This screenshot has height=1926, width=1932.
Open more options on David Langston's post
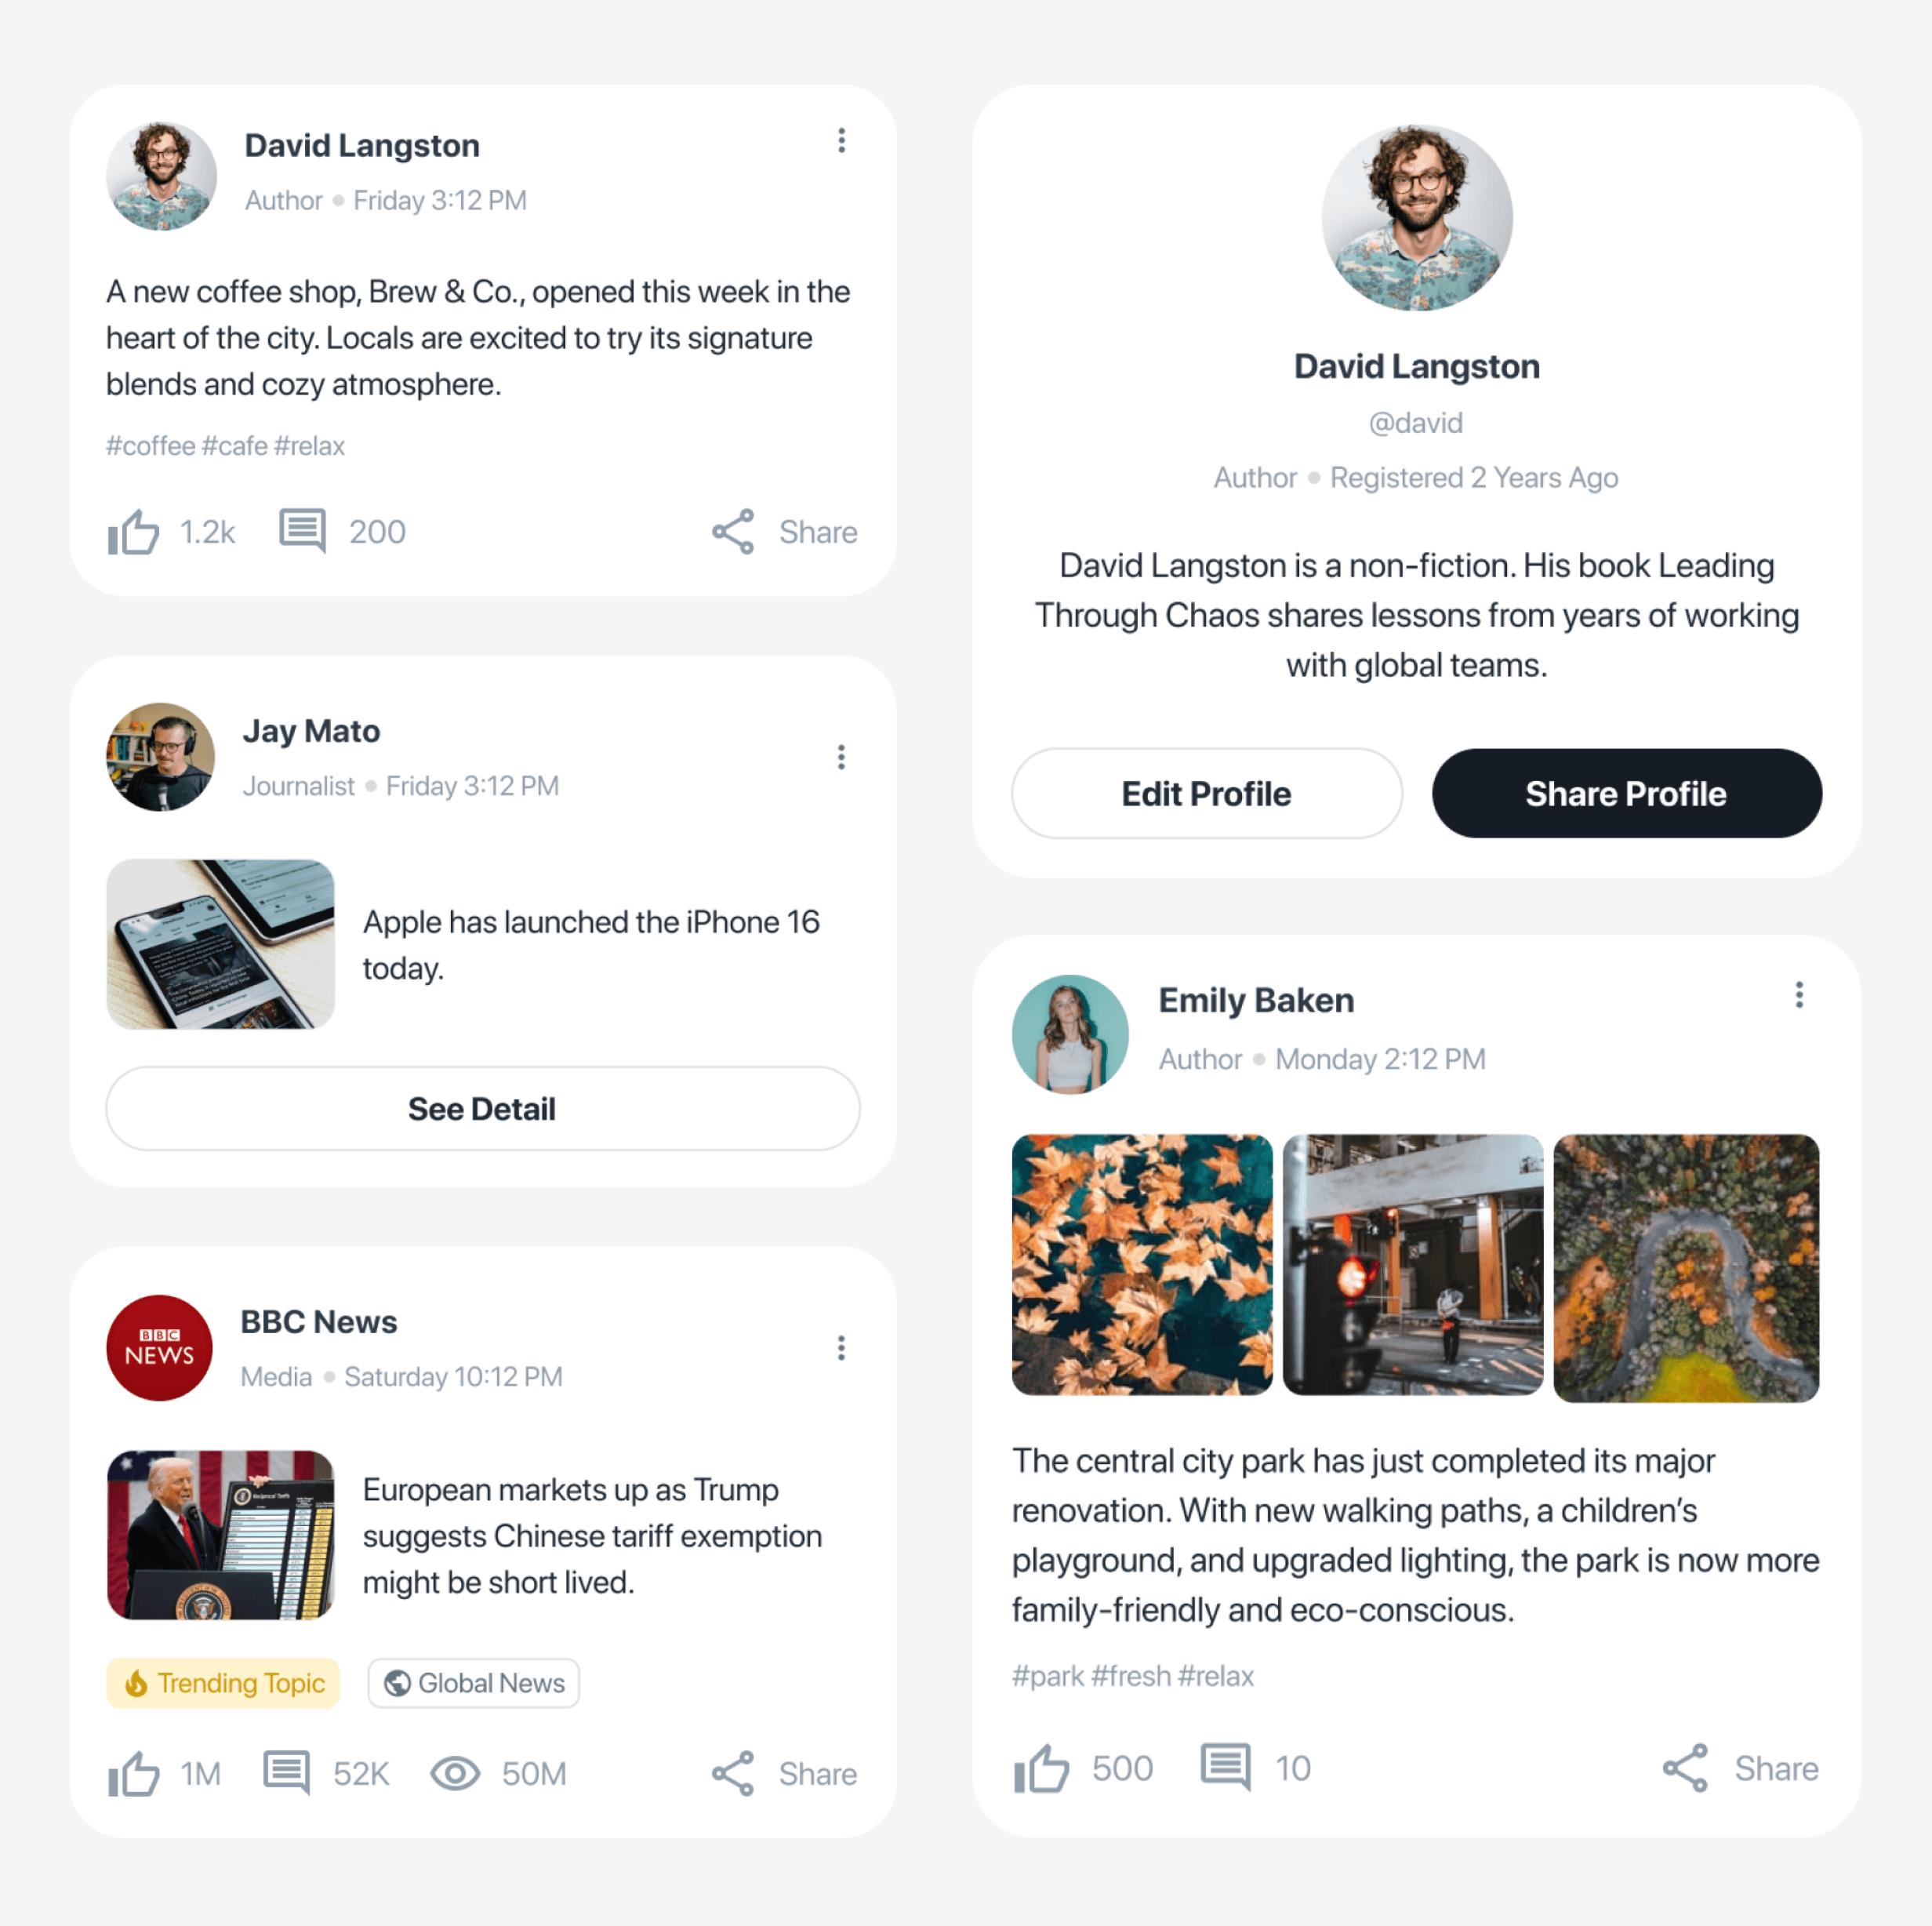pos(841,141)
